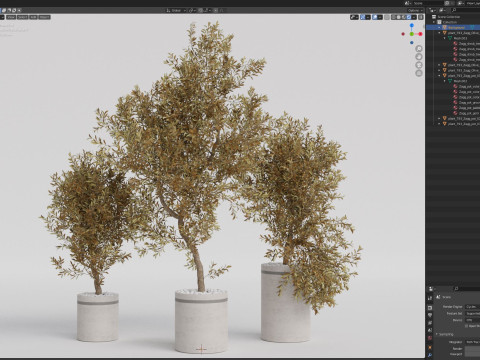
Task: Open the Output properties tab icon
Action: (430, 315)
